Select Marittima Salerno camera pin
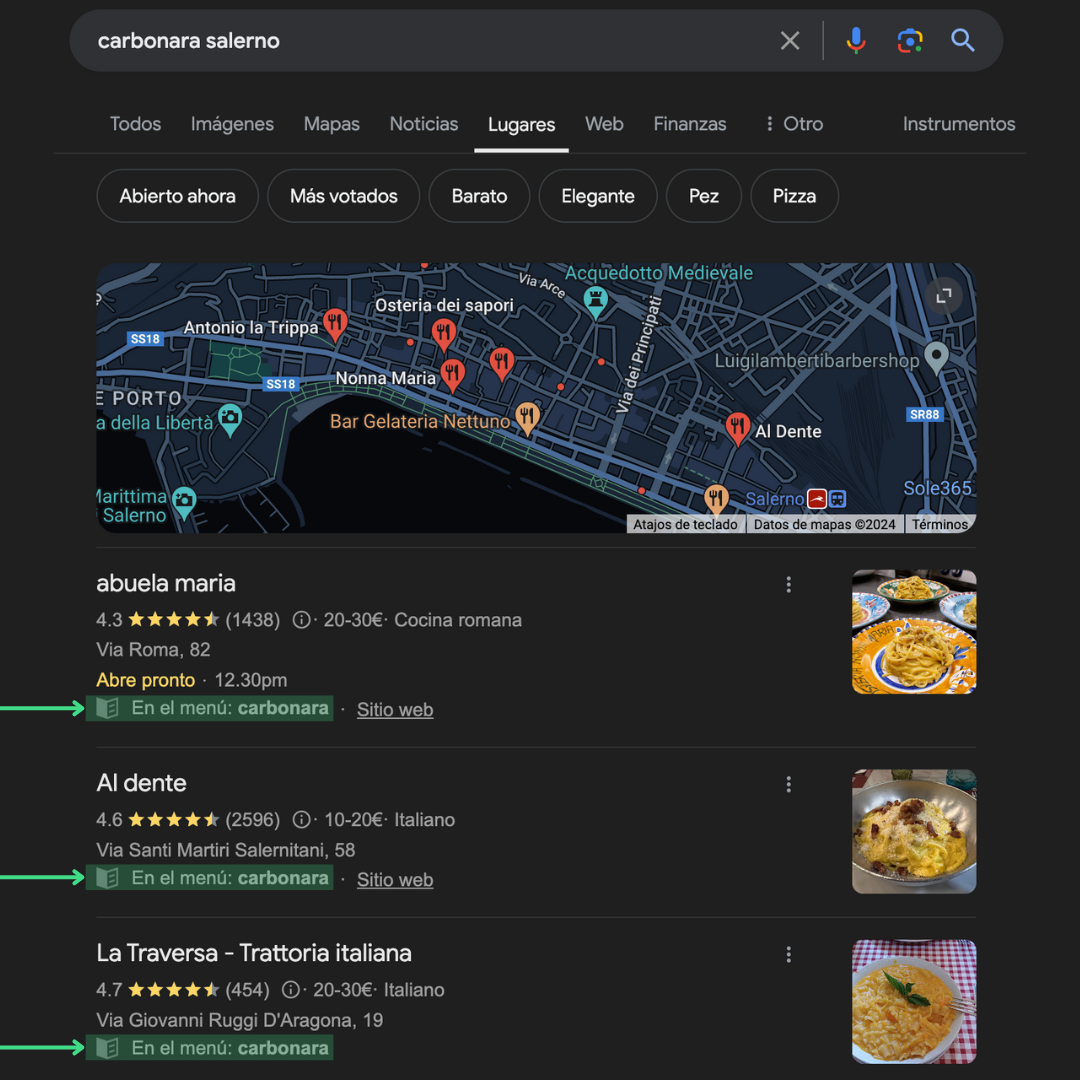Image resolution: width=1080 pixels, height=1080 pixels. pyautogui.click(x=184, y=502)
